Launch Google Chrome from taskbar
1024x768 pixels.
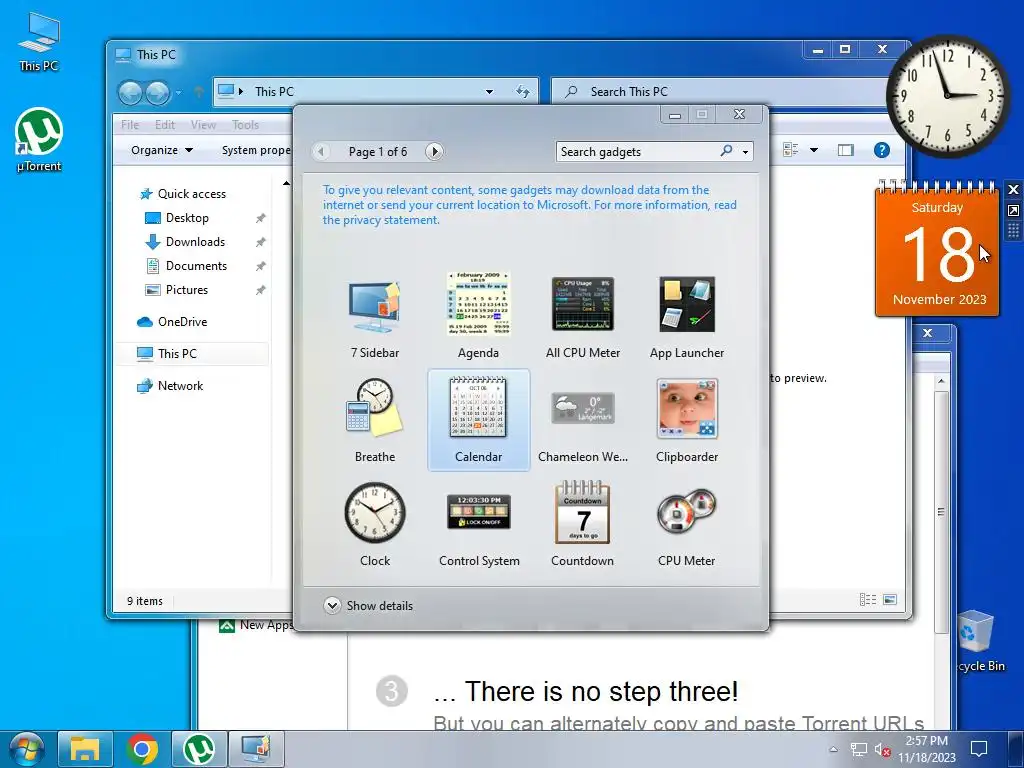pos(142,749)
